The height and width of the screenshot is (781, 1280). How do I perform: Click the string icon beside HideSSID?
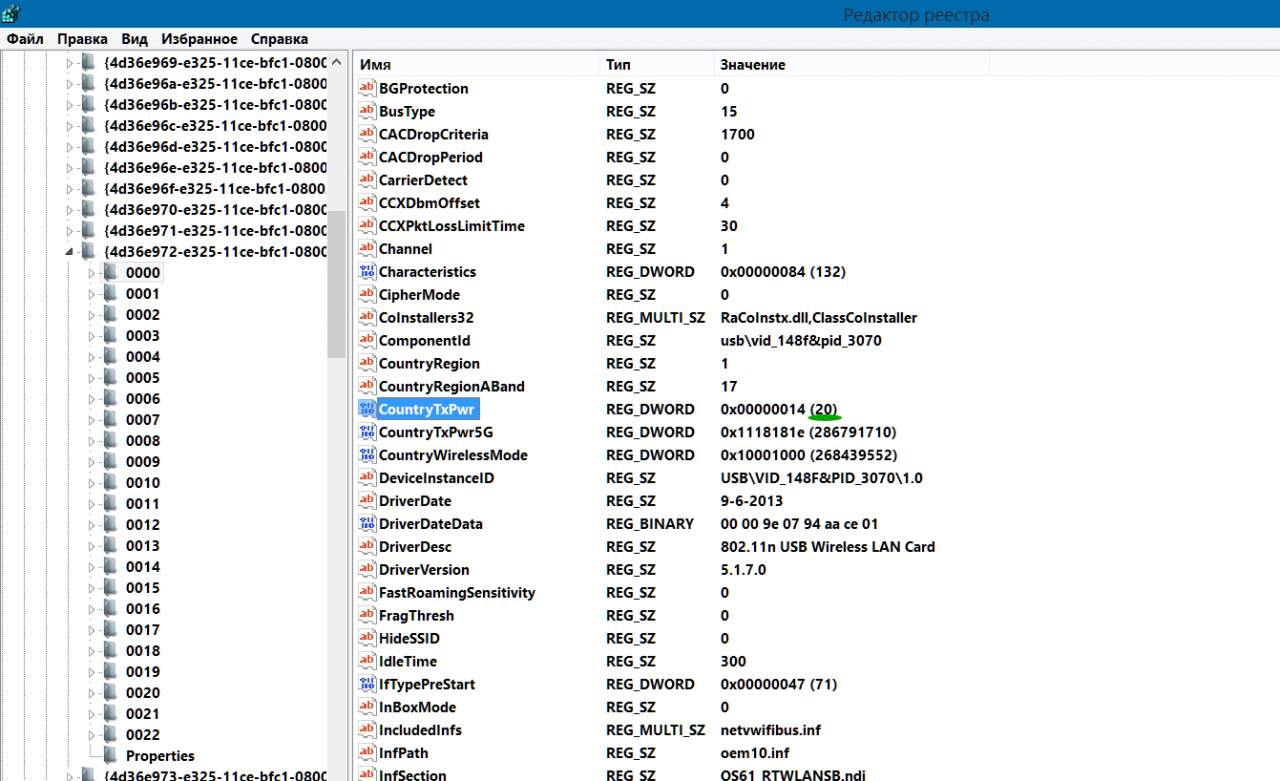[x=367, y=639]
